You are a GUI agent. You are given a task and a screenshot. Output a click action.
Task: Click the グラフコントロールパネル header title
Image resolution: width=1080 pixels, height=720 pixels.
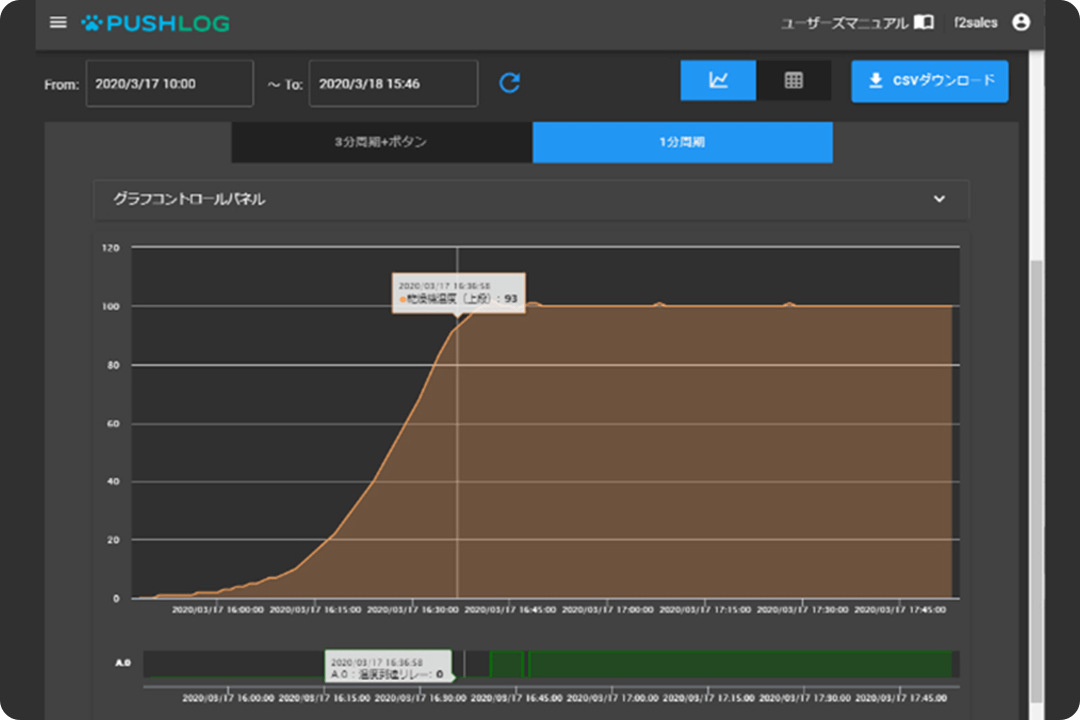pyautogui.click(x=189, y=199)
